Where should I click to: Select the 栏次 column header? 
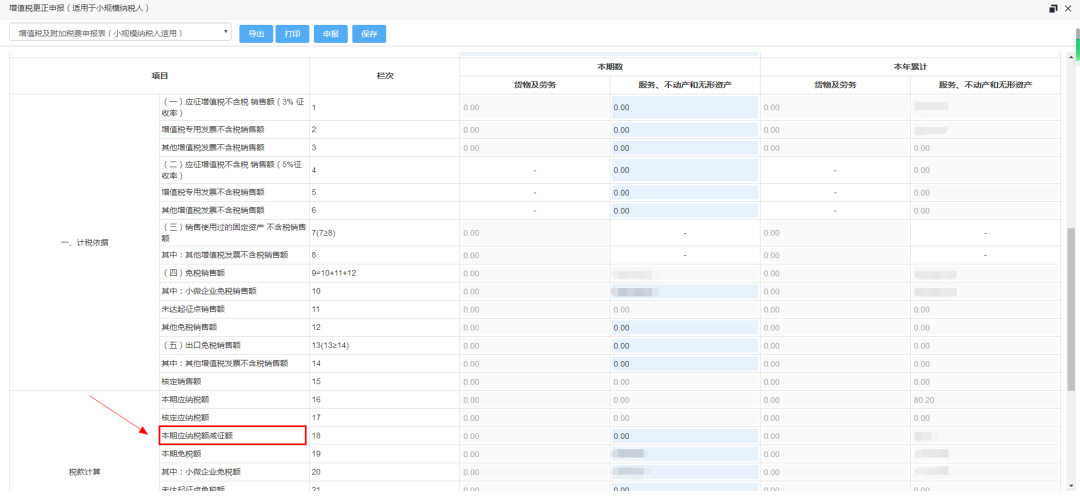pyautogui.click(x=384, y=76)
